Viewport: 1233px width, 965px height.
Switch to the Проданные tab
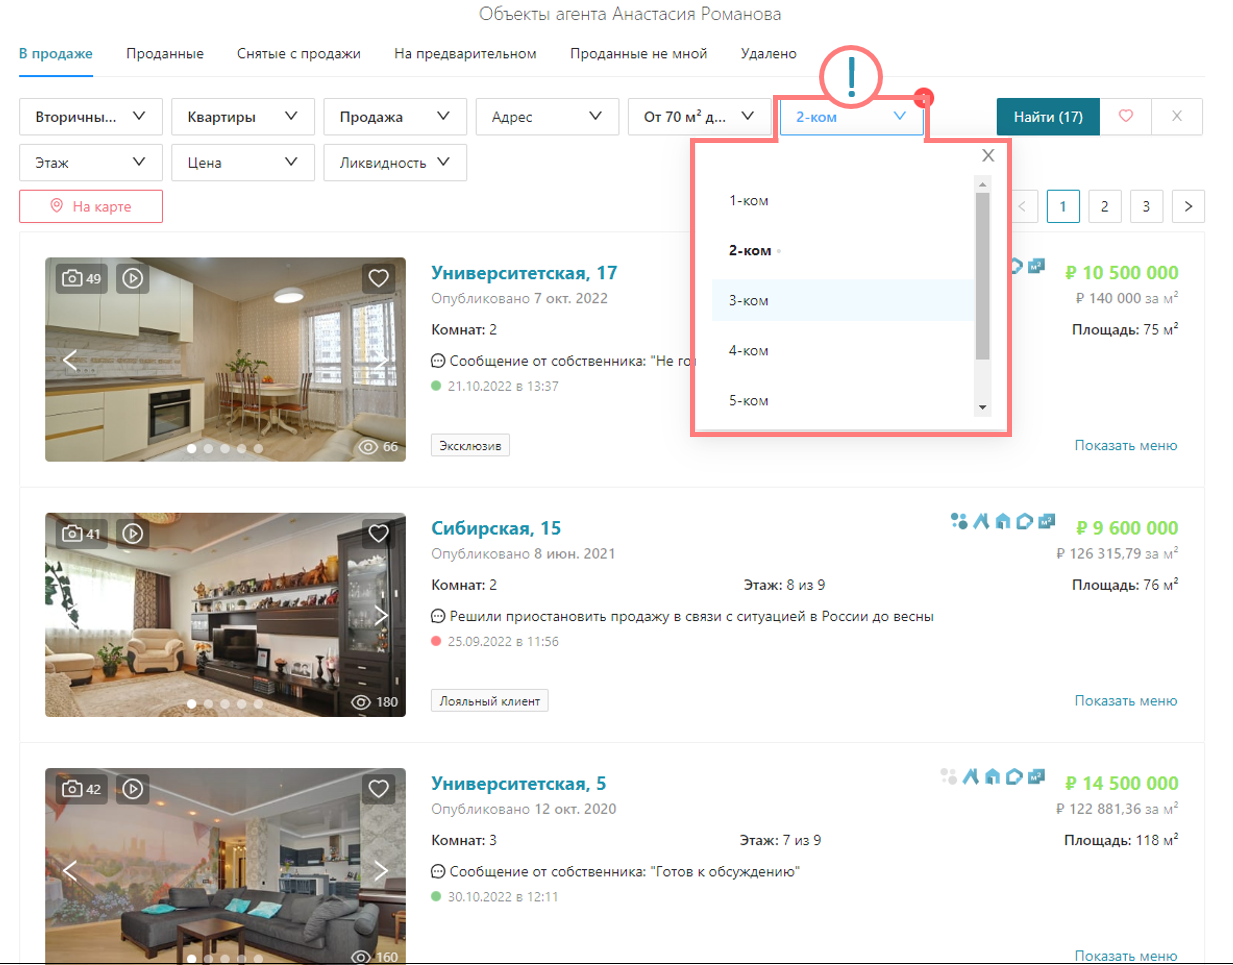coord(165,54)
